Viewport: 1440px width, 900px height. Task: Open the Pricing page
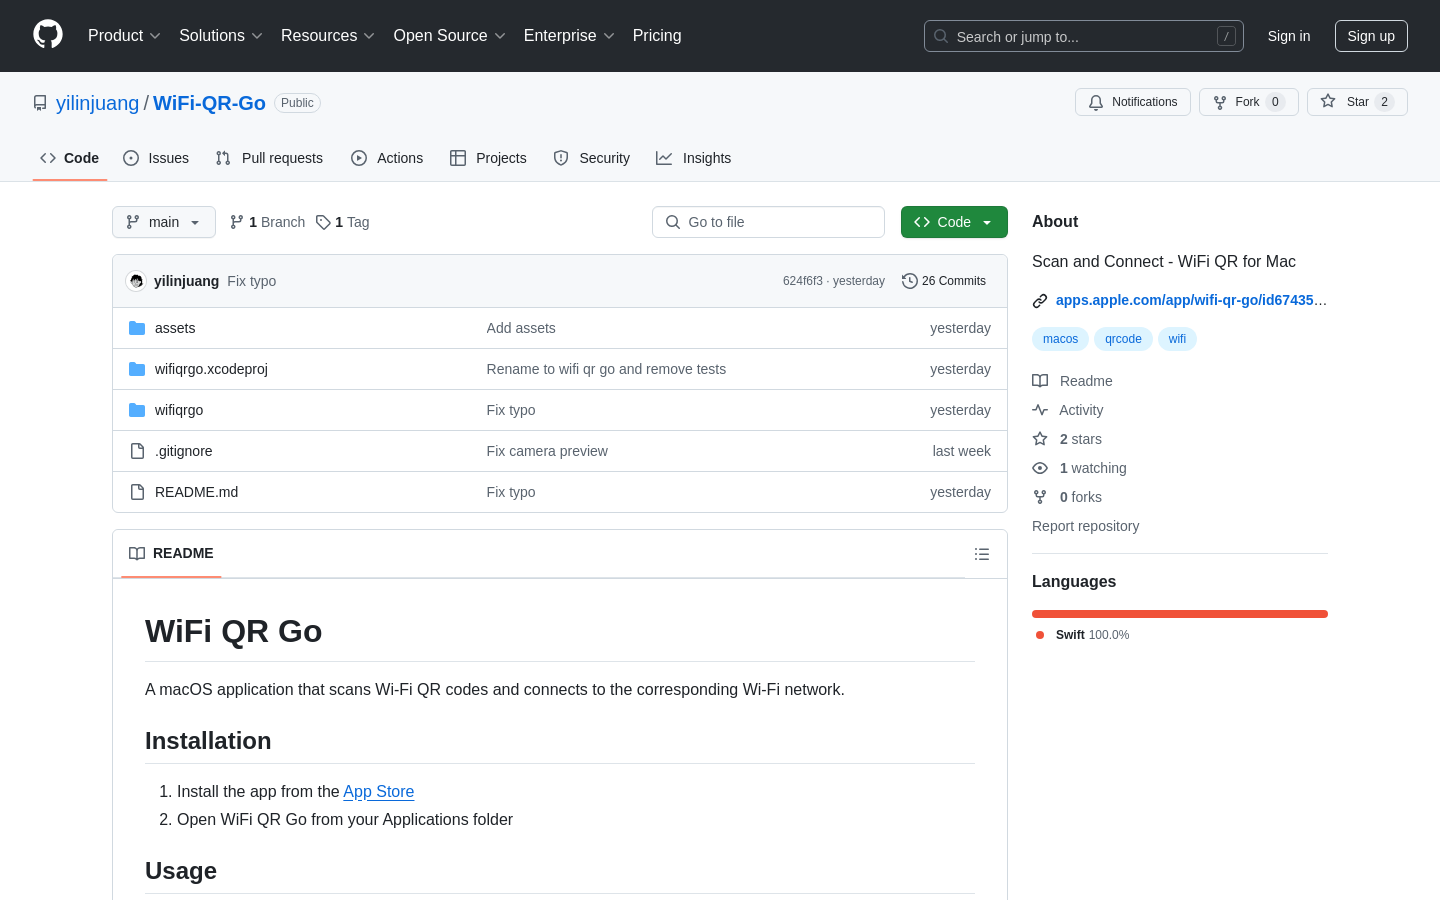pos(657,35)
